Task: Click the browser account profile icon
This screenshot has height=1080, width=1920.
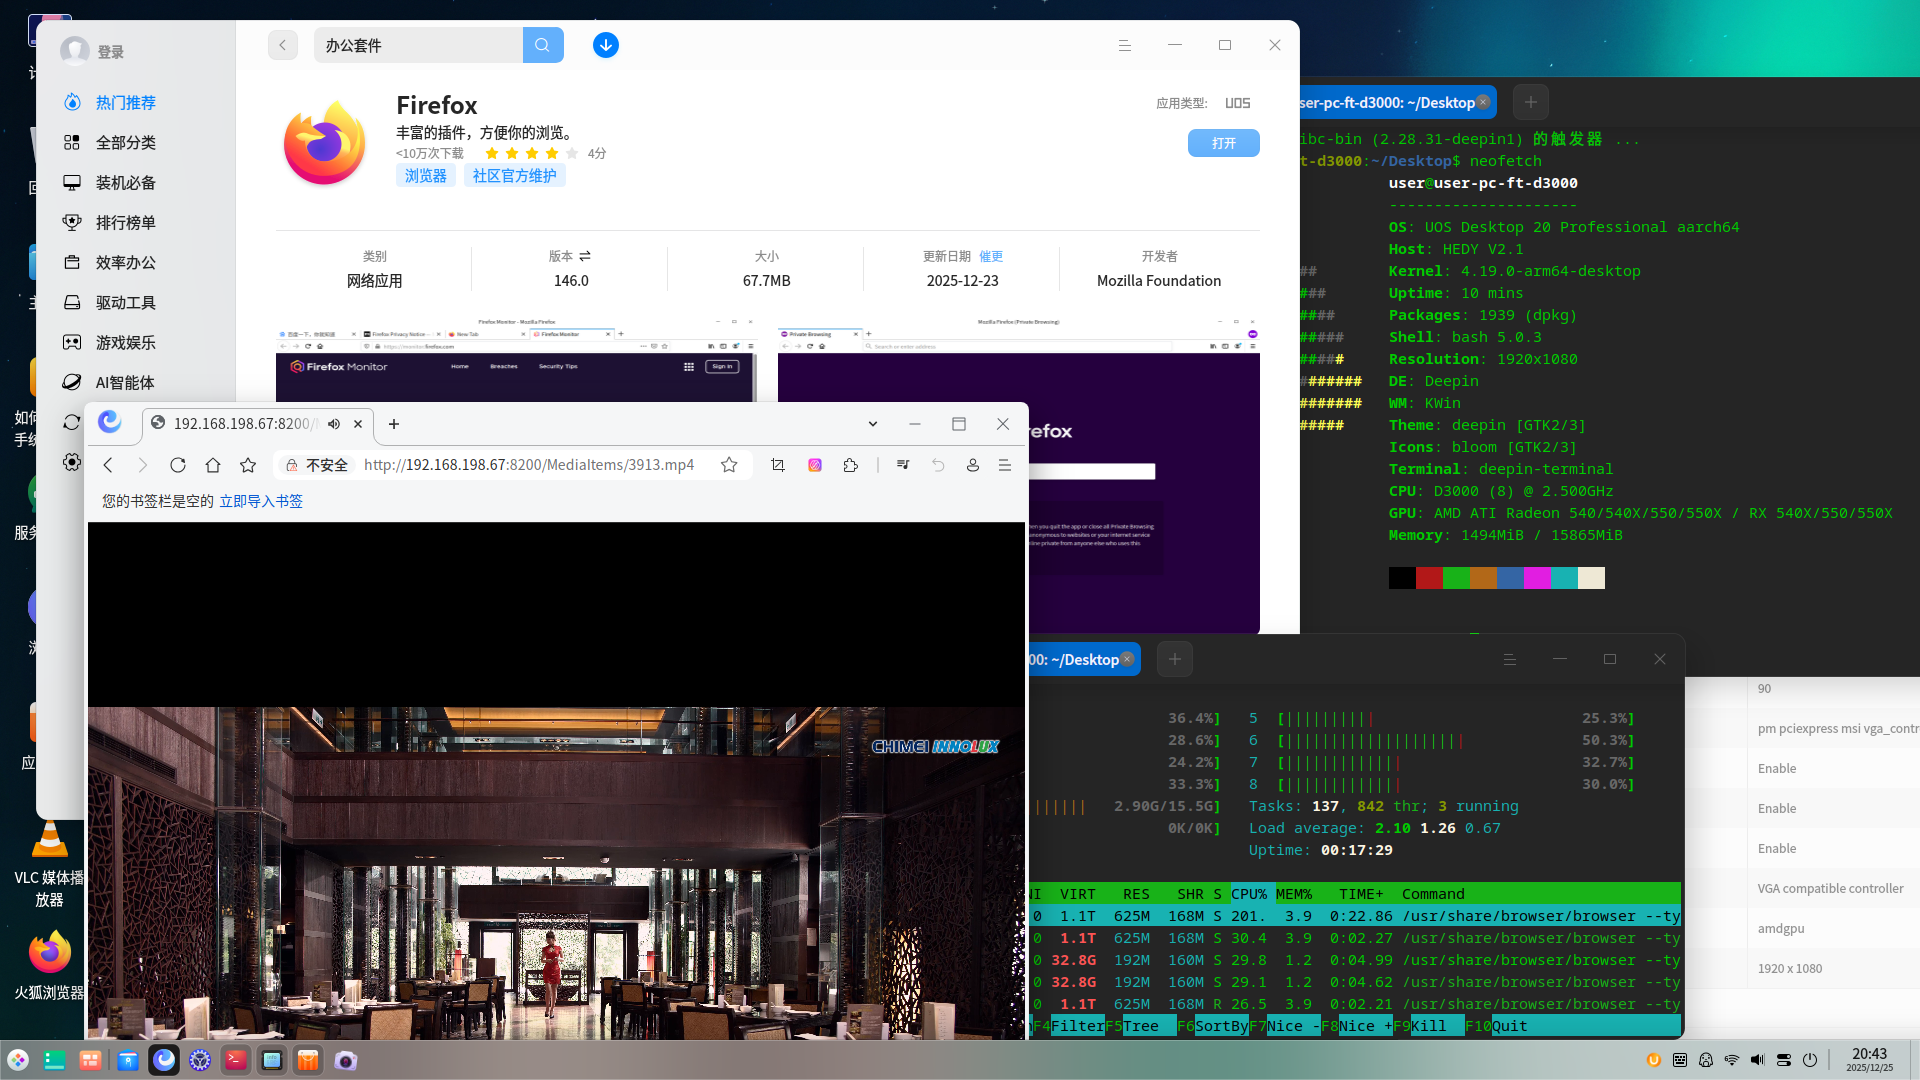Action: click(x=972, y=465)
